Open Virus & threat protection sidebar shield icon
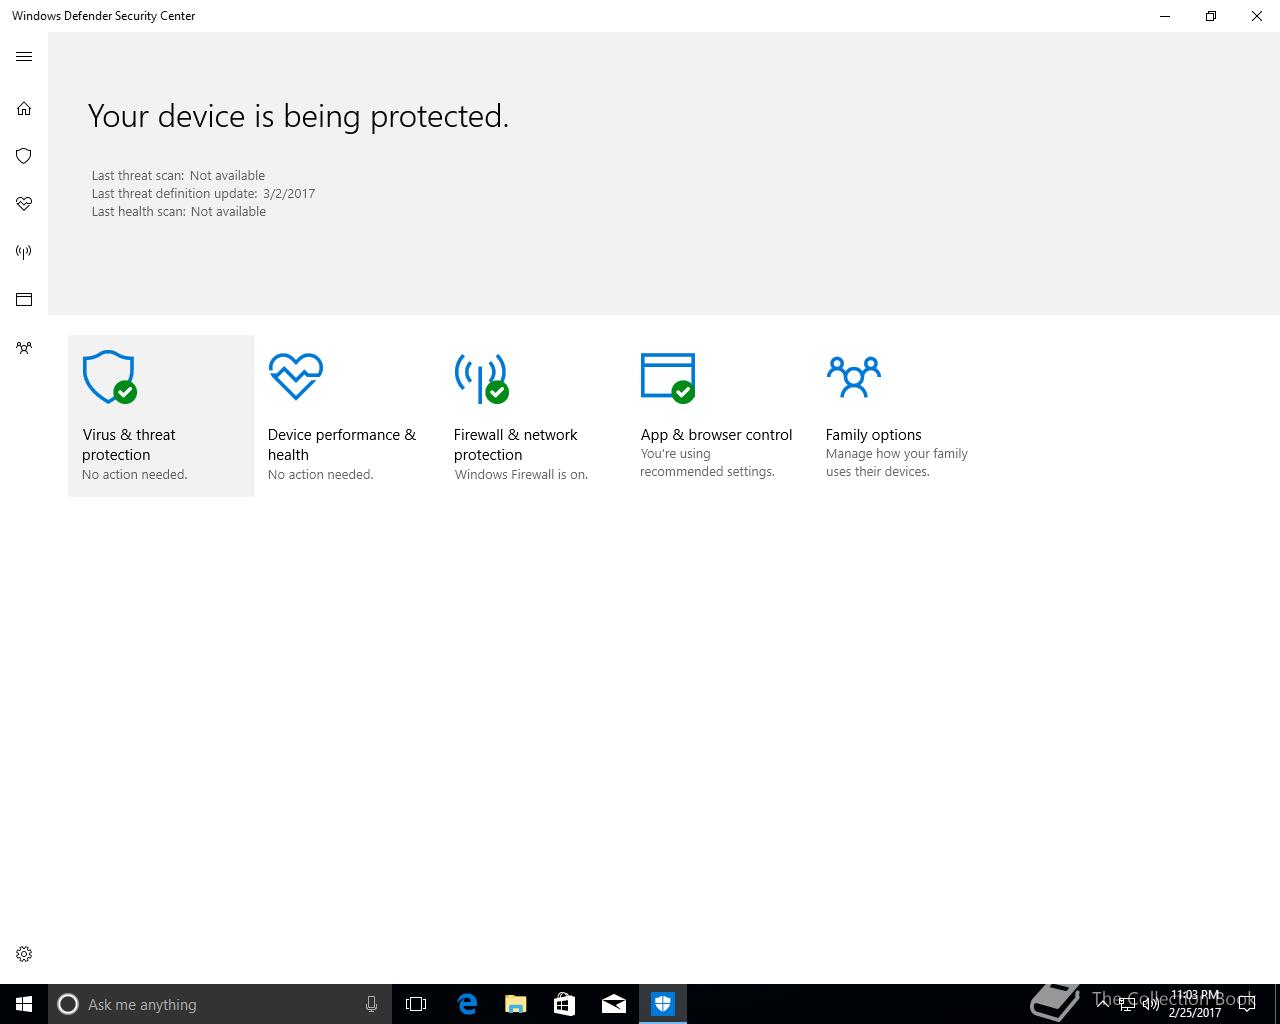Screen dimensions: 1280x1024 click(x=24, y=156)
